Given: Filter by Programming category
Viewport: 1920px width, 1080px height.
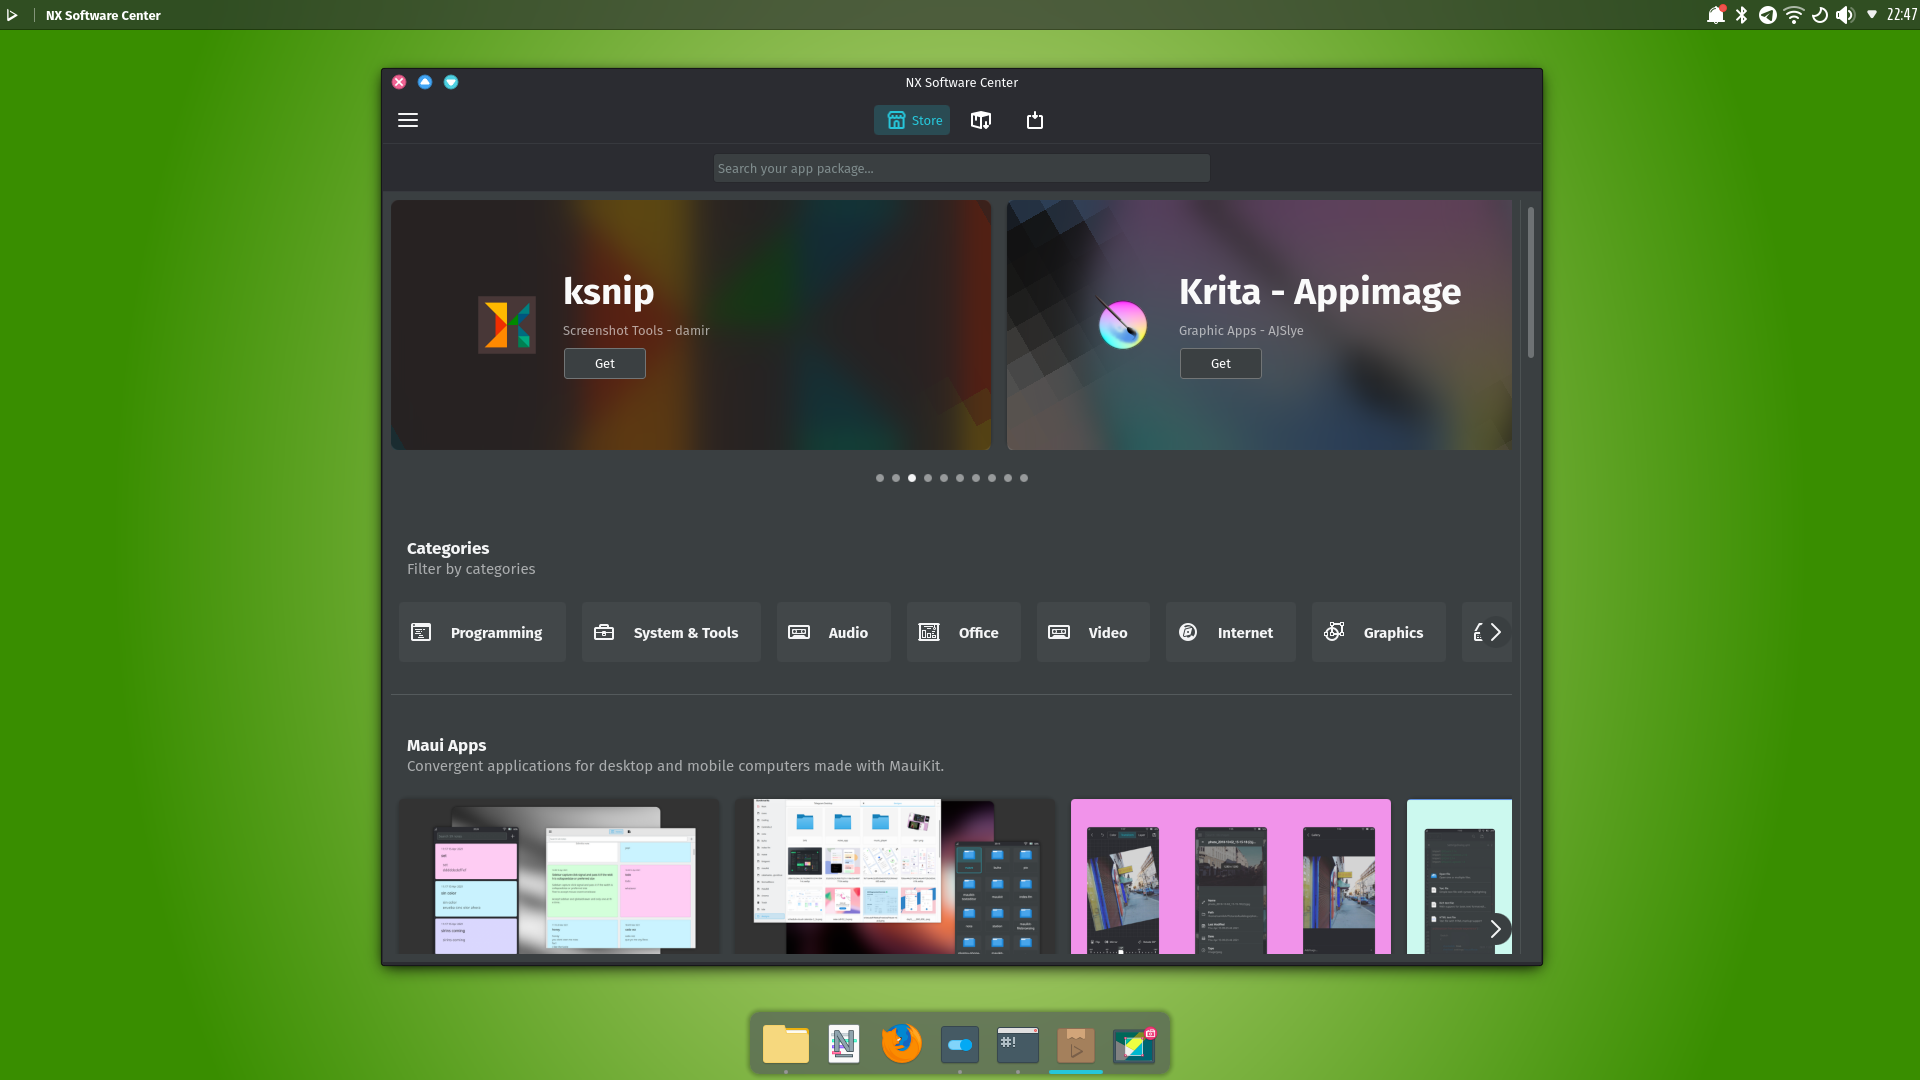Looking at the screenshot, I should click(x=482, y=632).
